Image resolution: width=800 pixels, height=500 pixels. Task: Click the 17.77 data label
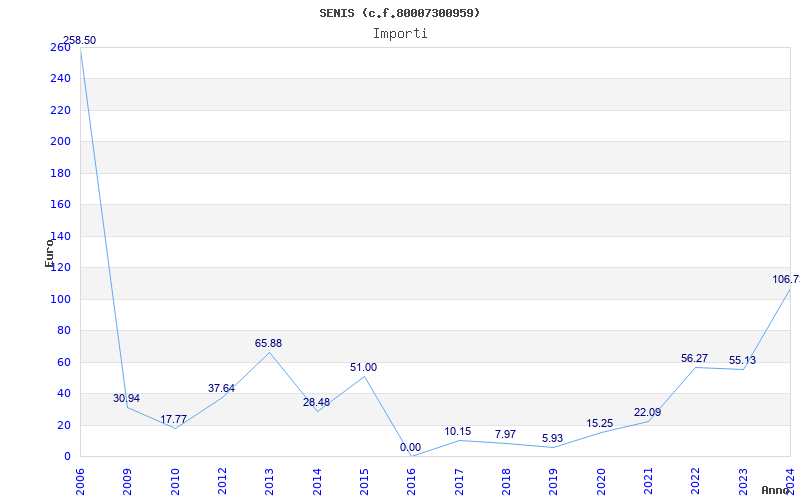coord(173,419)
